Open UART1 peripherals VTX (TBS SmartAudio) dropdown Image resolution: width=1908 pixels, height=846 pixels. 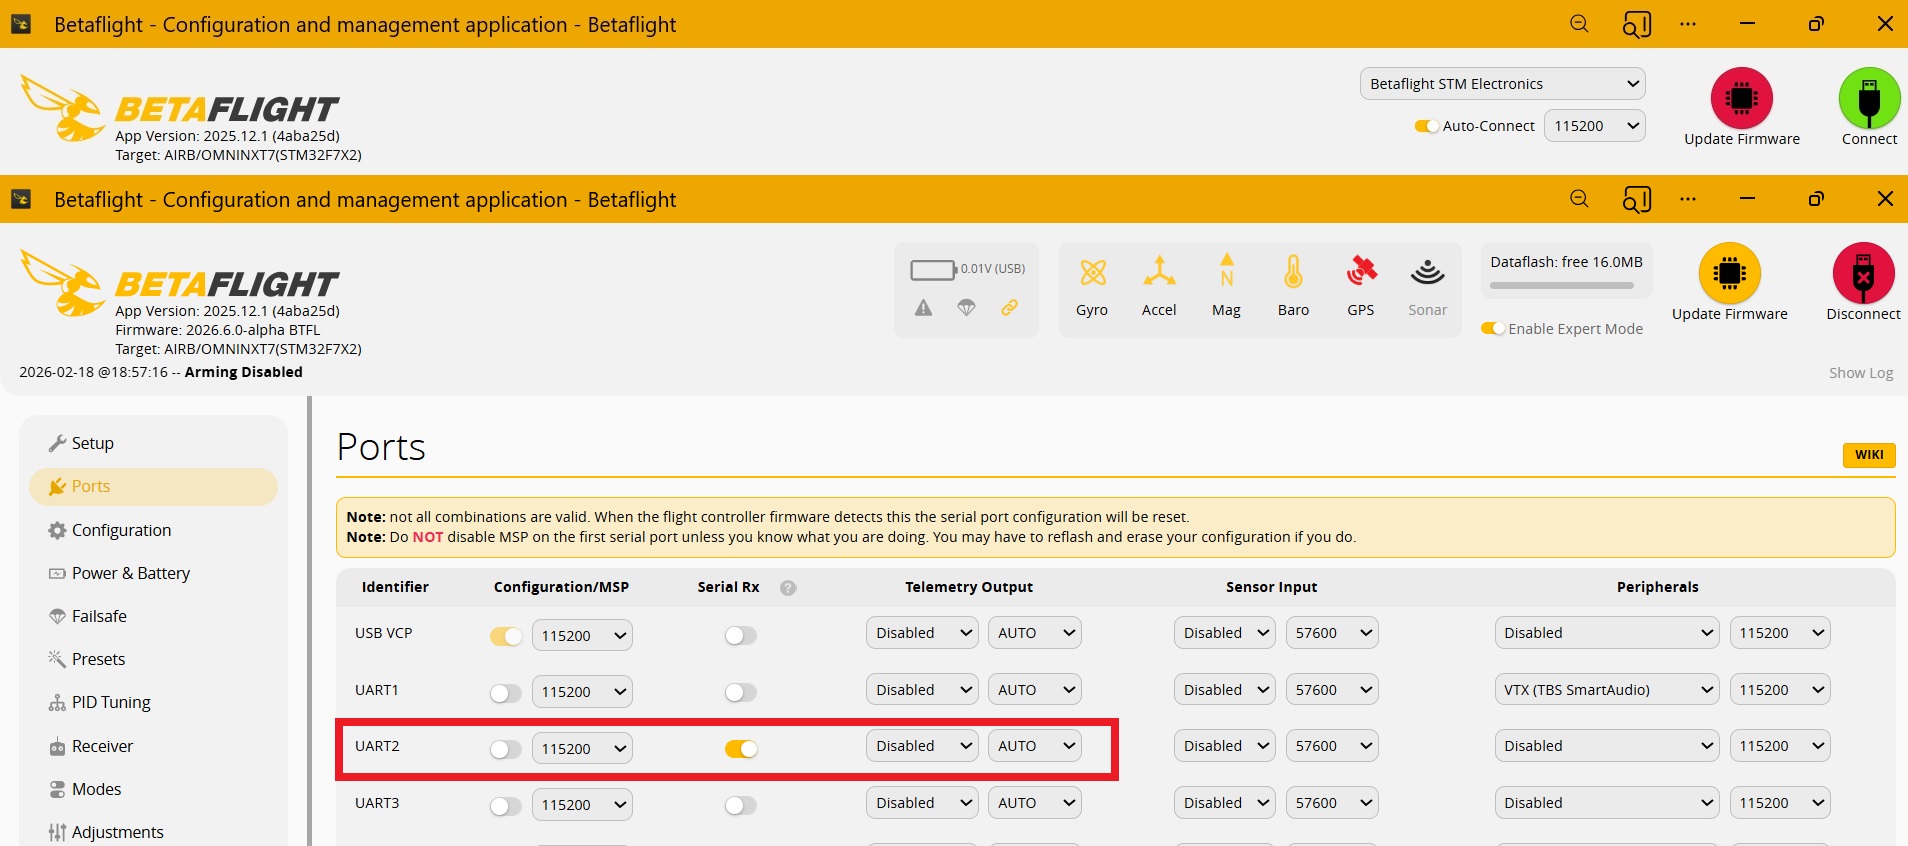[1605, 690]
